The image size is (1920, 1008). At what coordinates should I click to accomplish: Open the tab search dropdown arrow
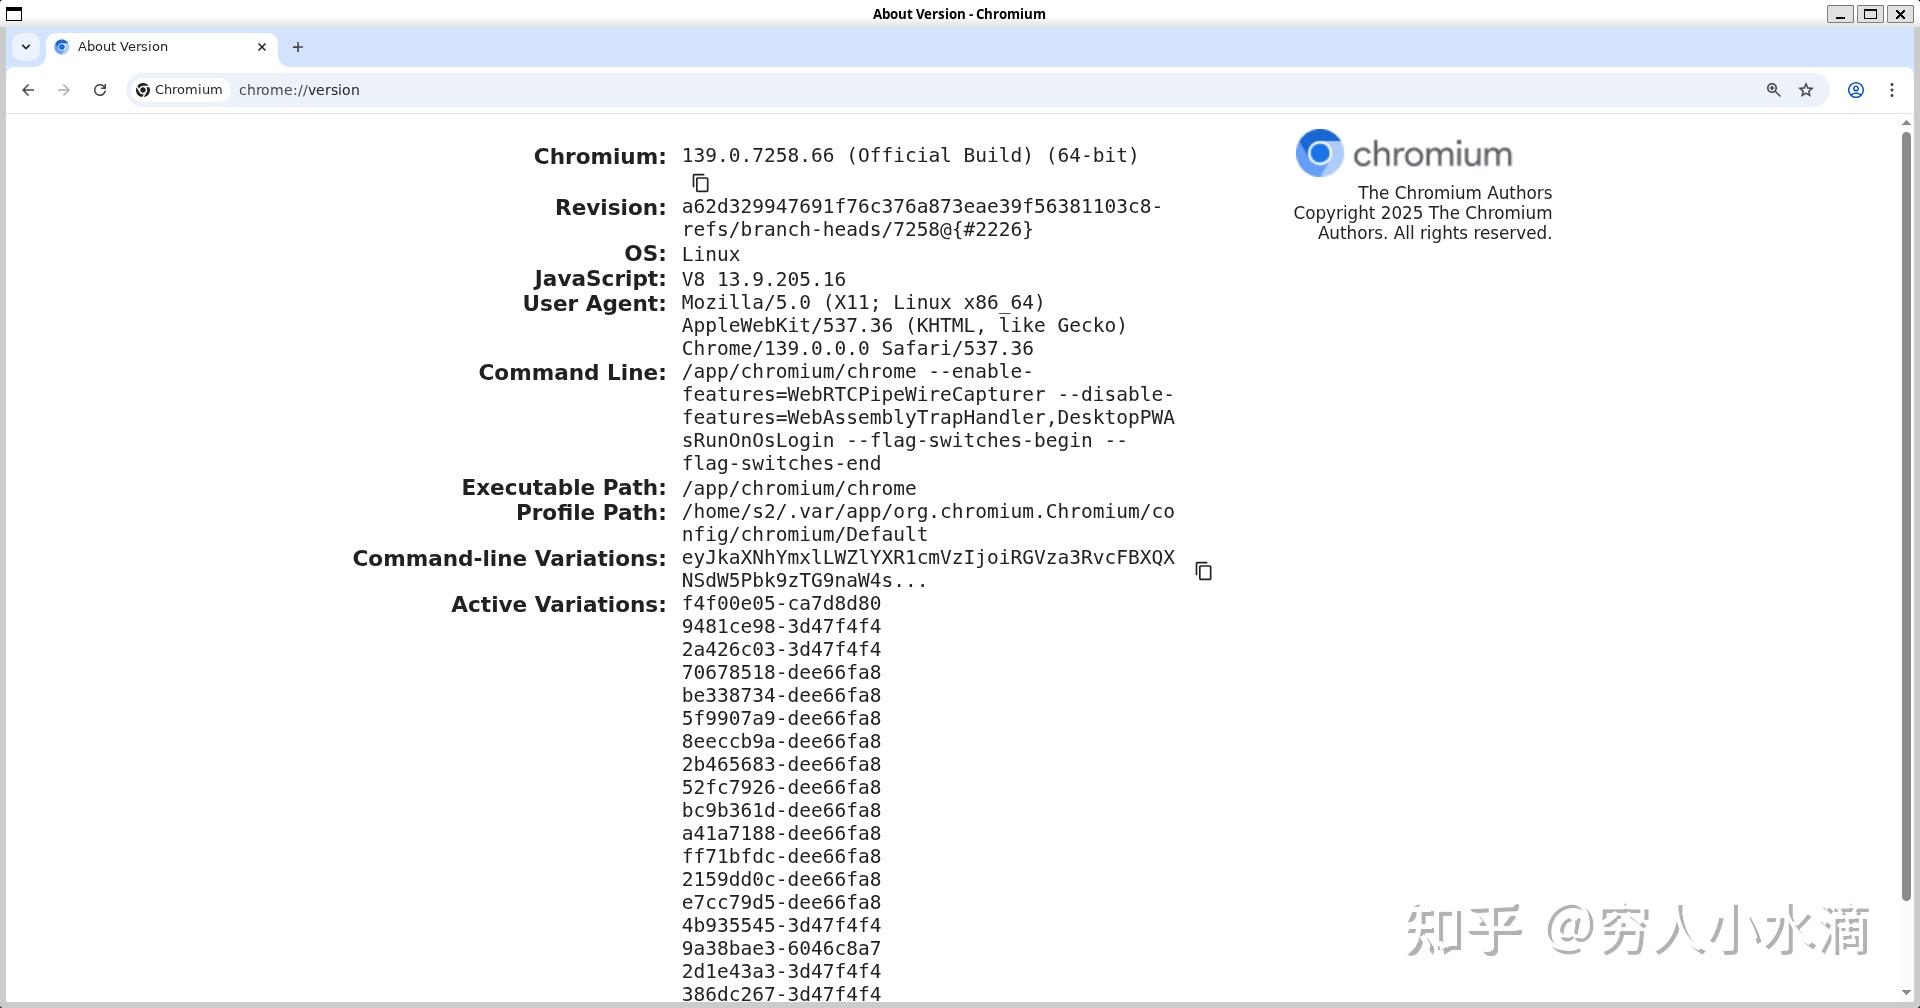point(26,47)
